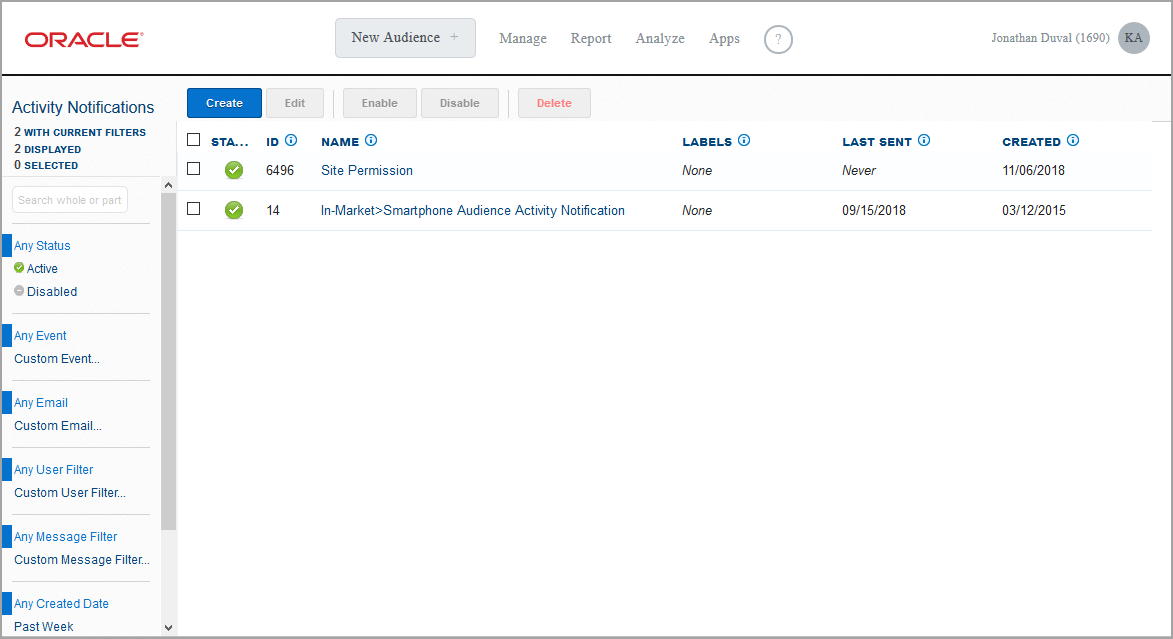This screenshot has width=1173, height=639.
Task: Sort by the LABELS column header
Action: (707, 142)
